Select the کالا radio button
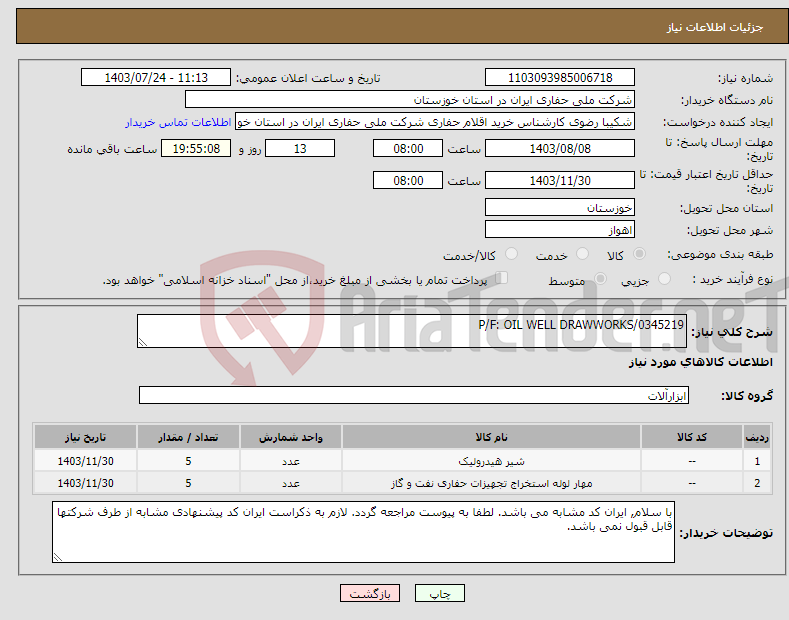789x620 pixels. point(639,254)
